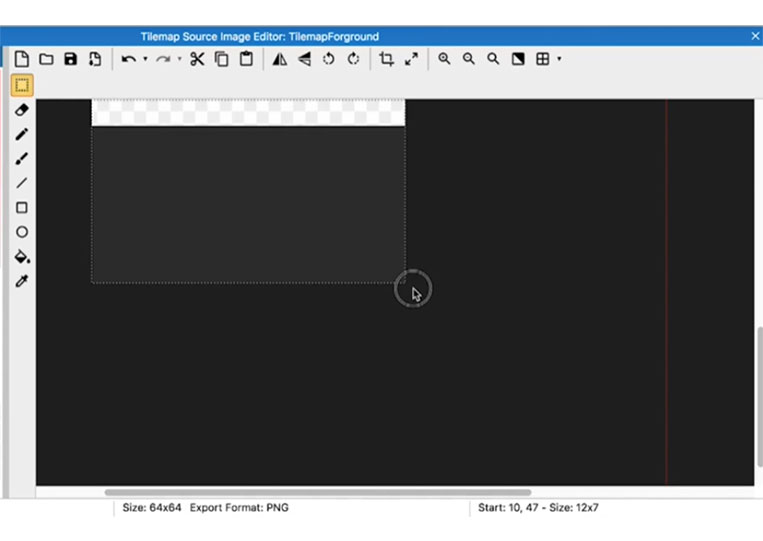This screenshot has width=763, height=541.
Task: Open the redo history dropdown arrow
Action: (180, 59)
